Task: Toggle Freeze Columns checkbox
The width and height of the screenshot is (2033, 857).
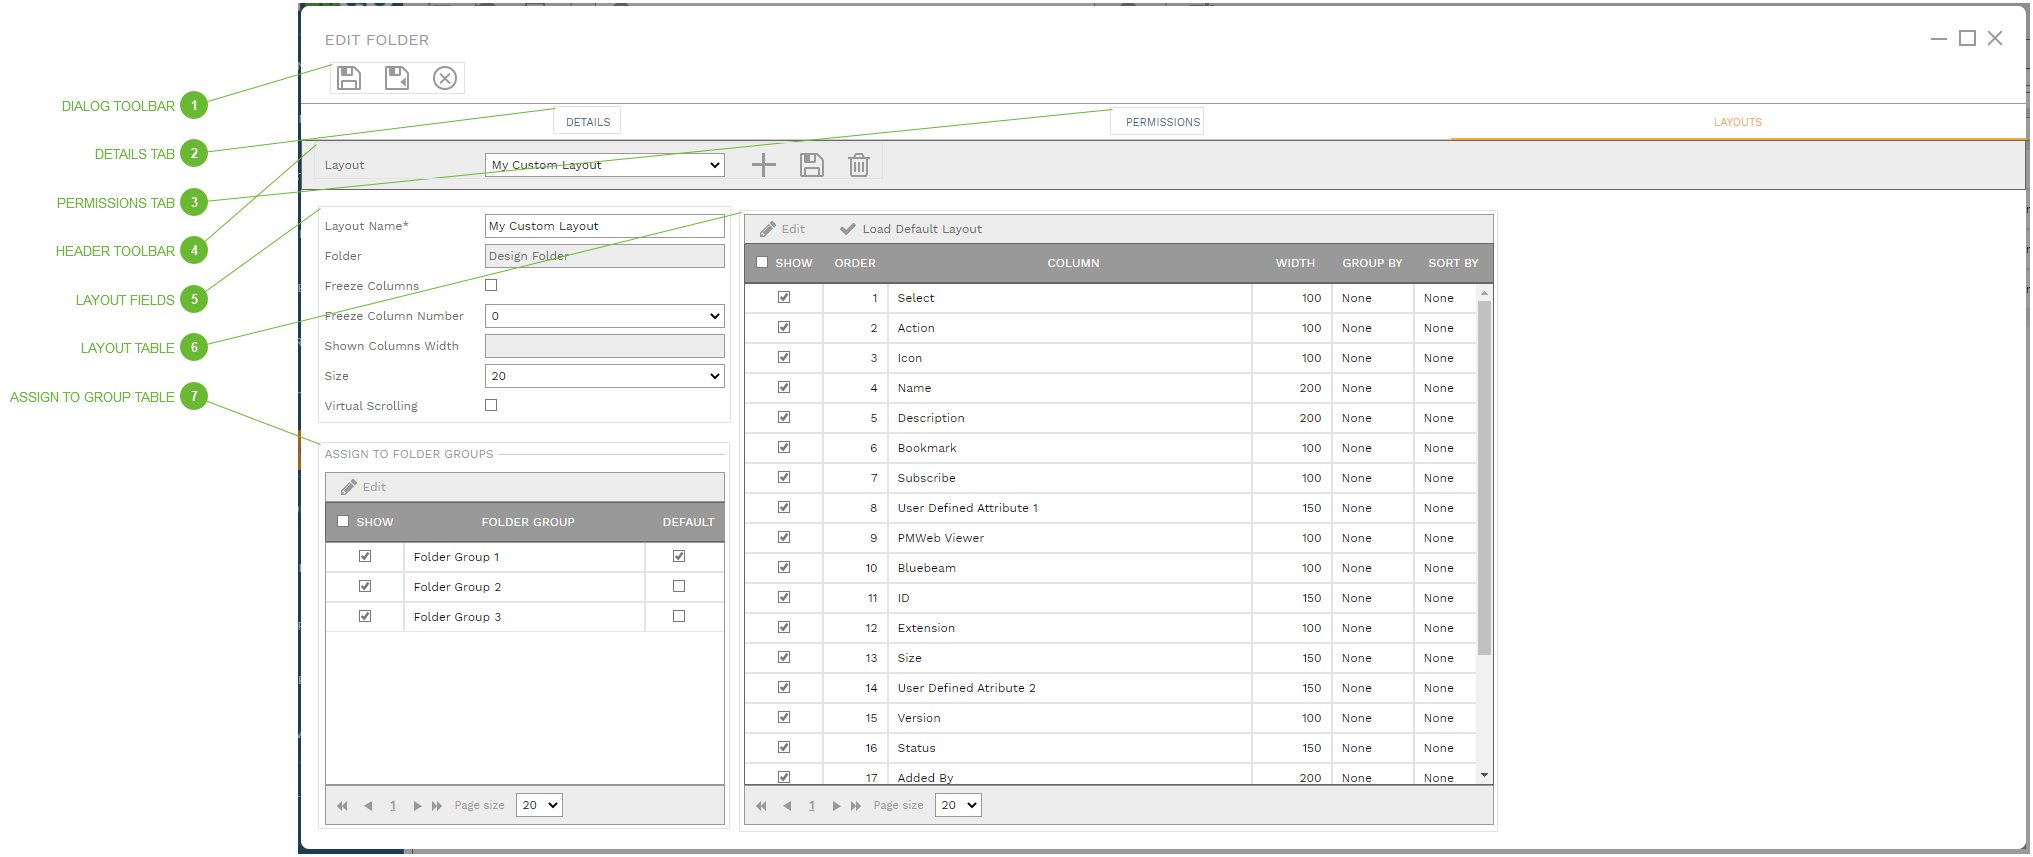Action: [x=491, y=285]
